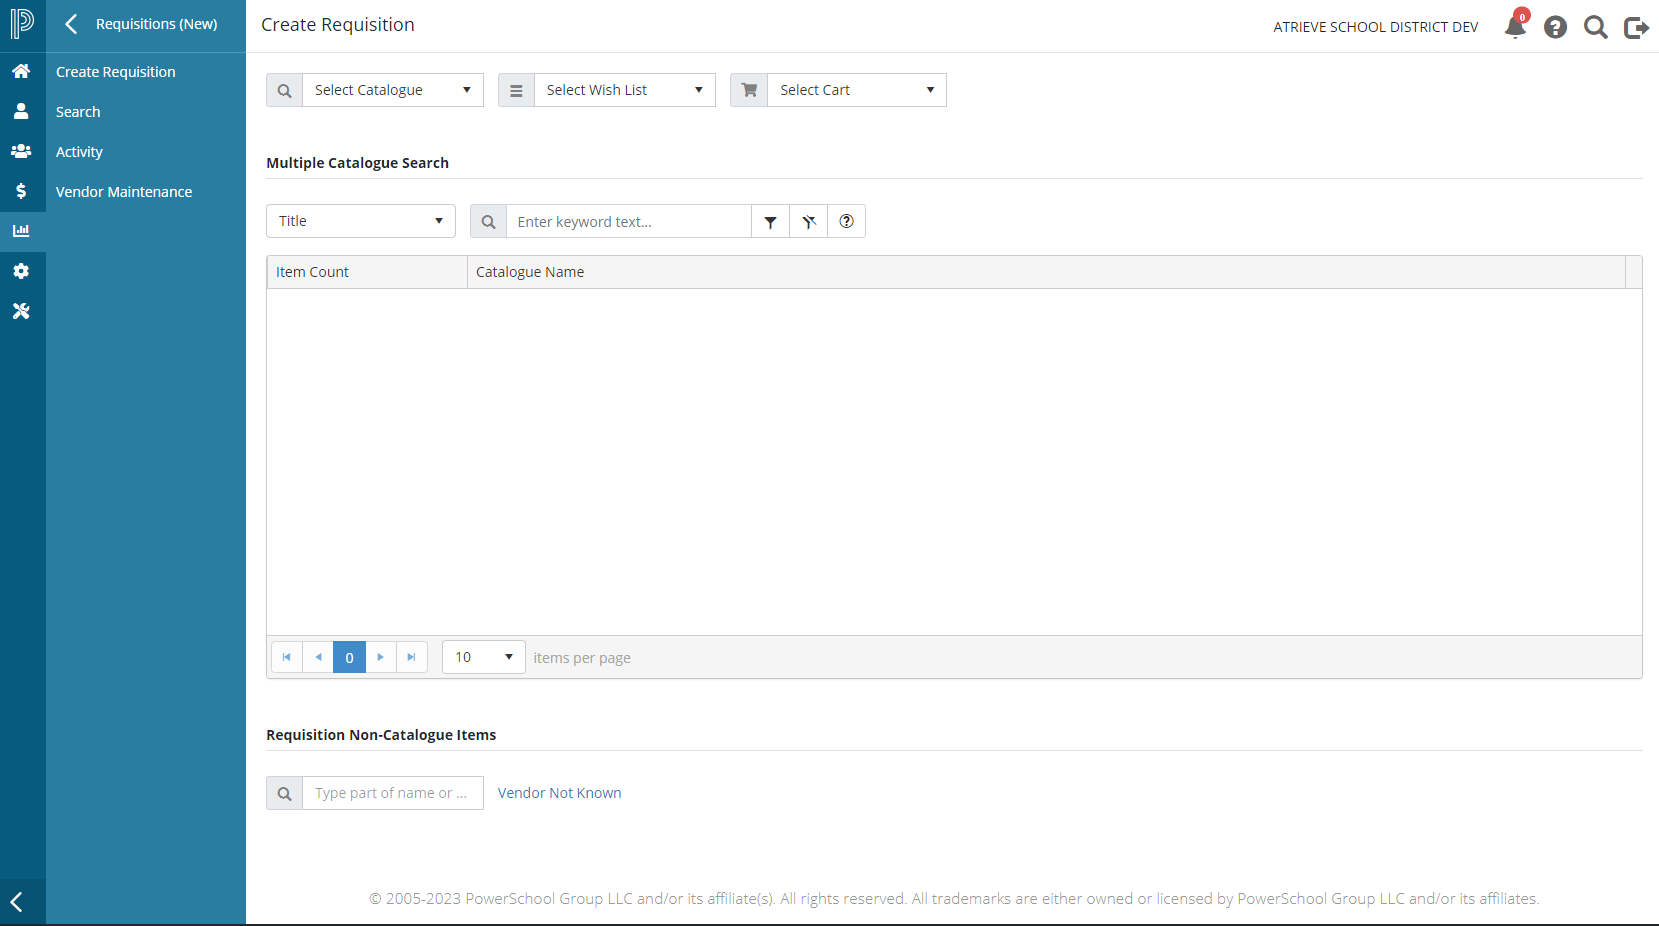This screenshot has height=926, width=1659.
Task: Click the Vendor Not Known link
Action: [x=559, y=793]
